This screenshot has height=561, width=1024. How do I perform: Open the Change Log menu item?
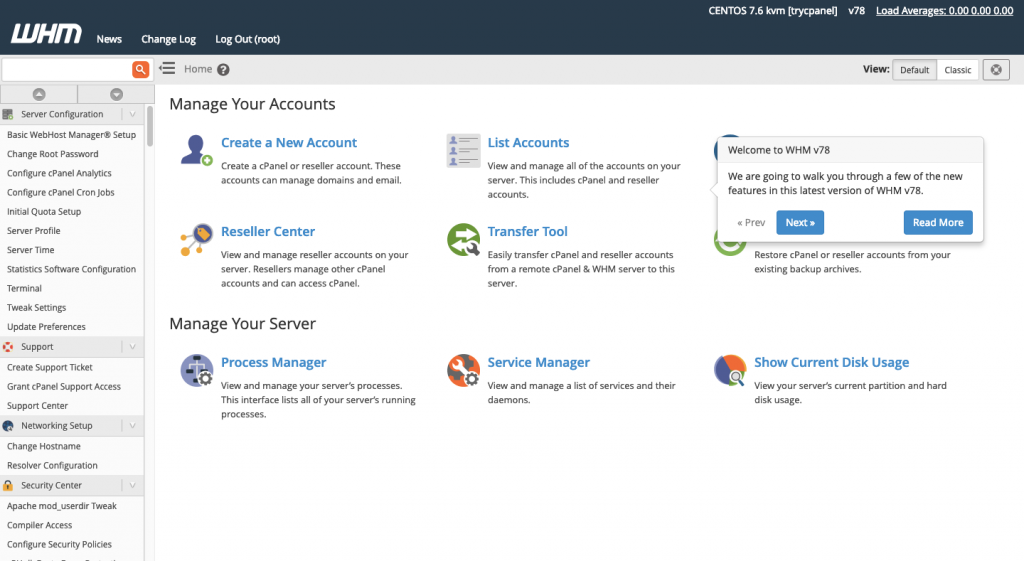click(168, 39)
